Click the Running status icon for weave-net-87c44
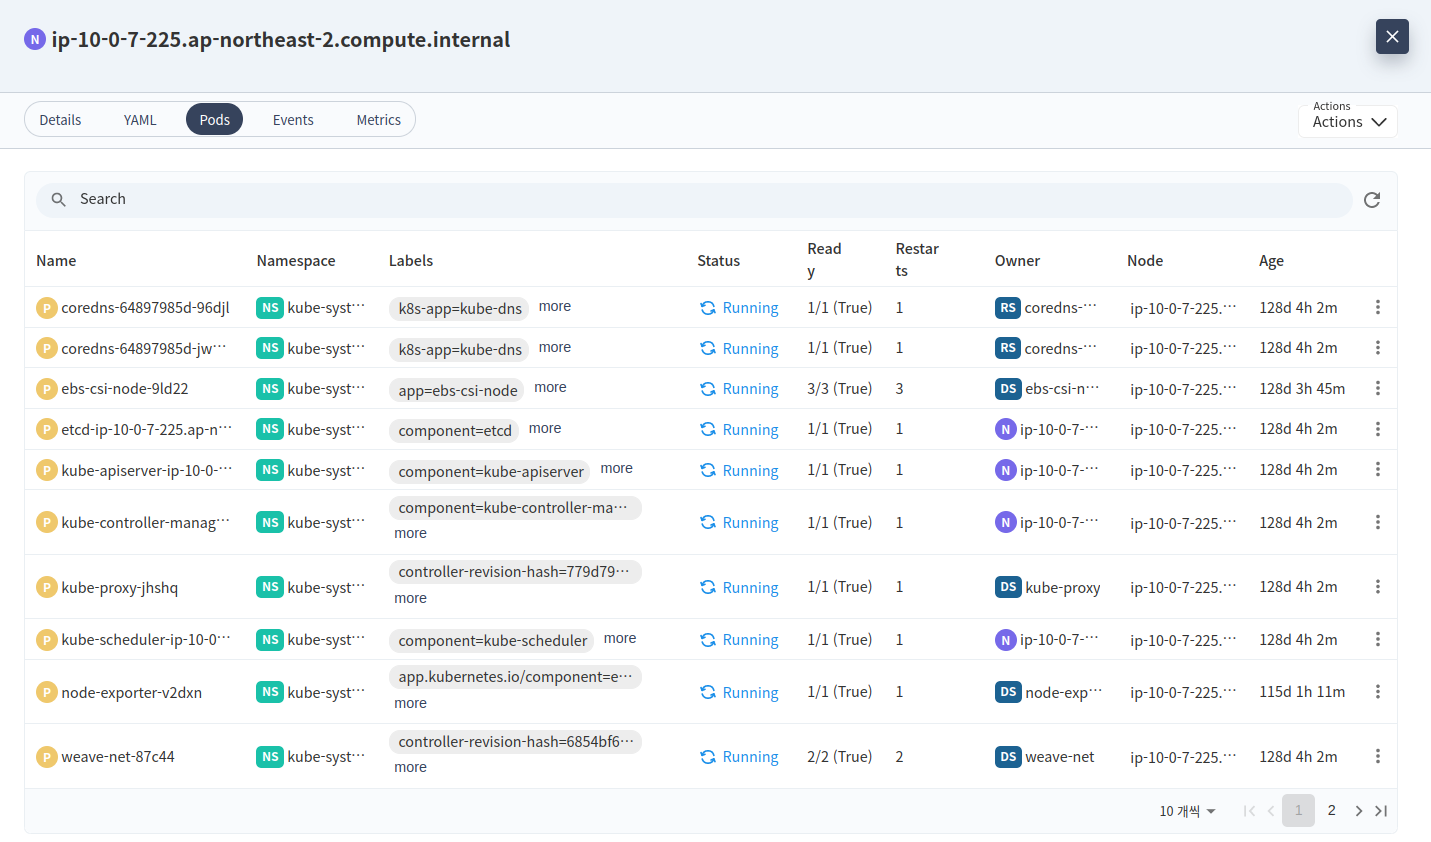 coord(708,757)
